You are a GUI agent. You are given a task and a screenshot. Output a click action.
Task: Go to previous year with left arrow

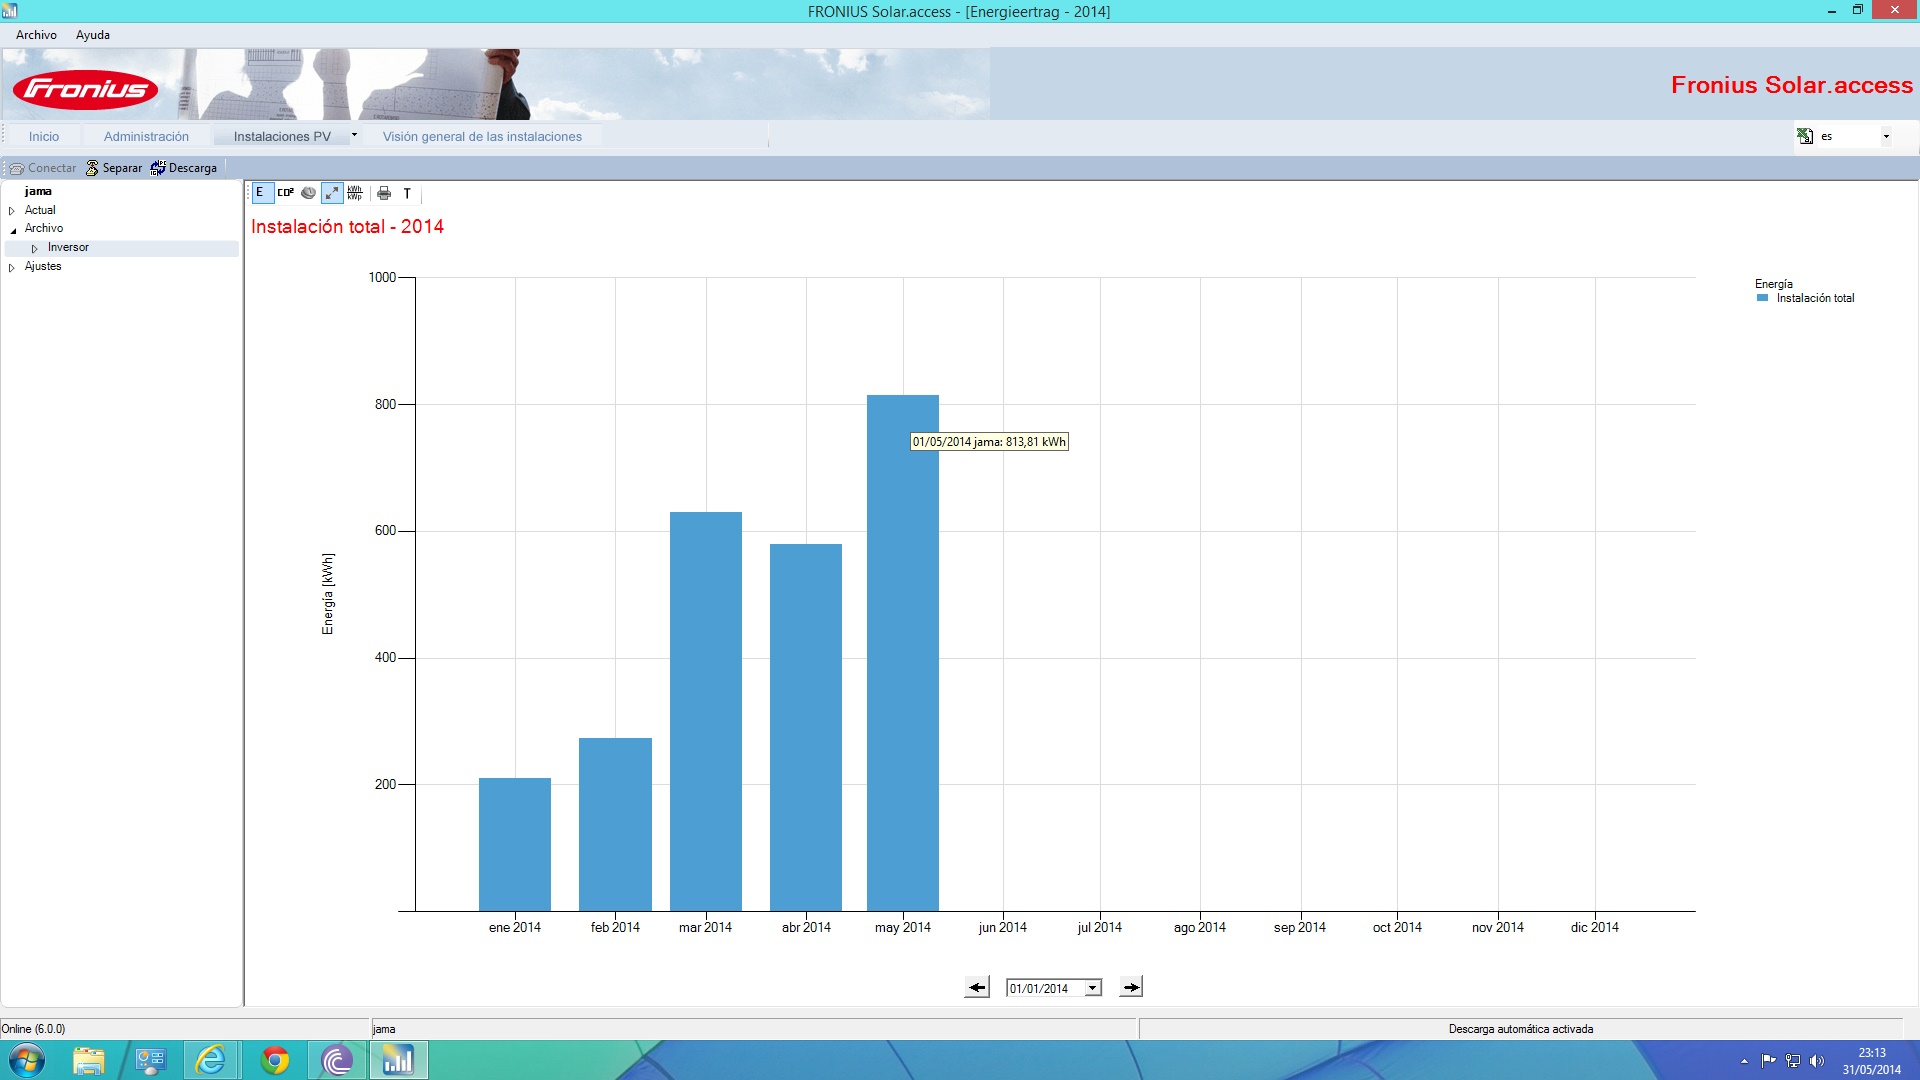point(977,987)
